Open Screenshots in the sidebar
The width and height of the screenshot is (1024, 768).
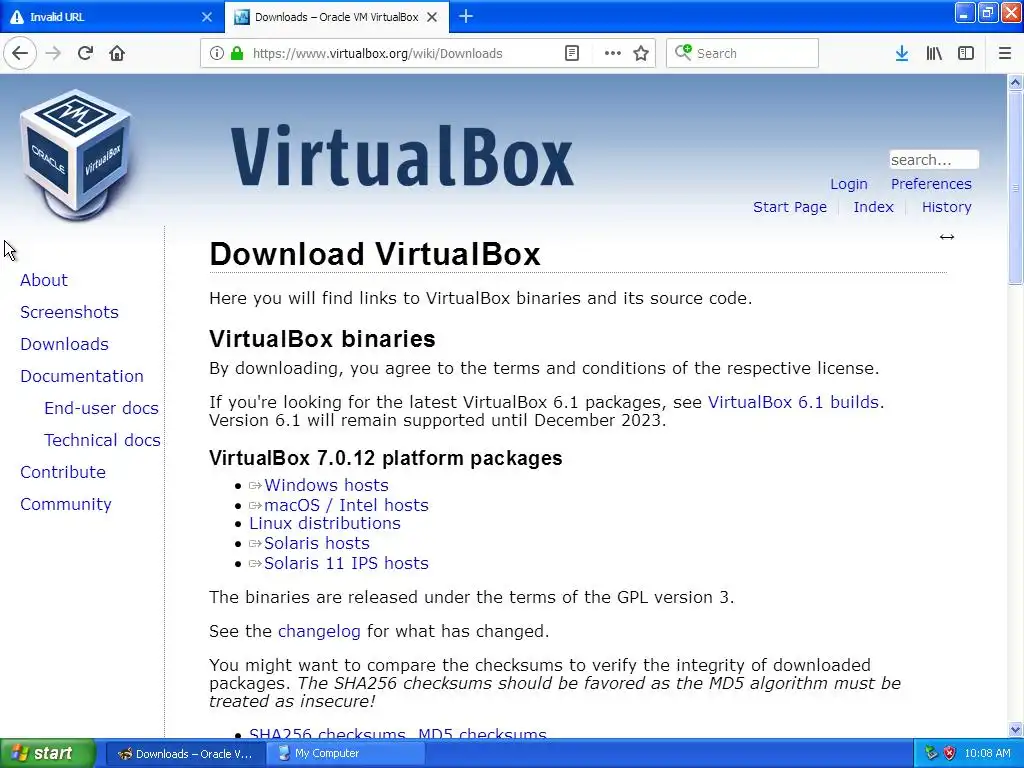(69, 312)
